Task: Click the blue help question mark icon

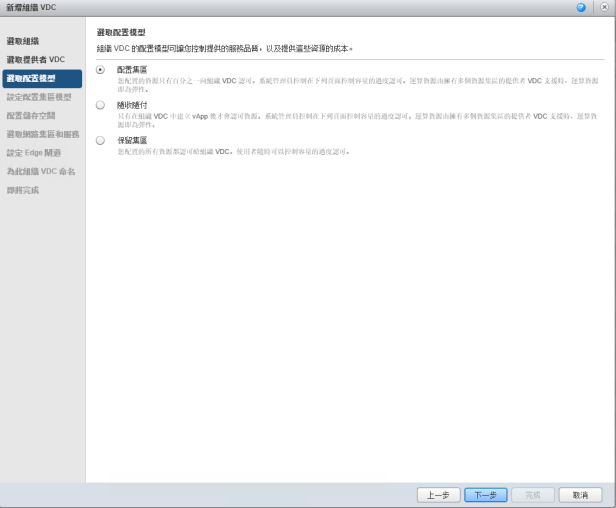Action: (581, 7)
